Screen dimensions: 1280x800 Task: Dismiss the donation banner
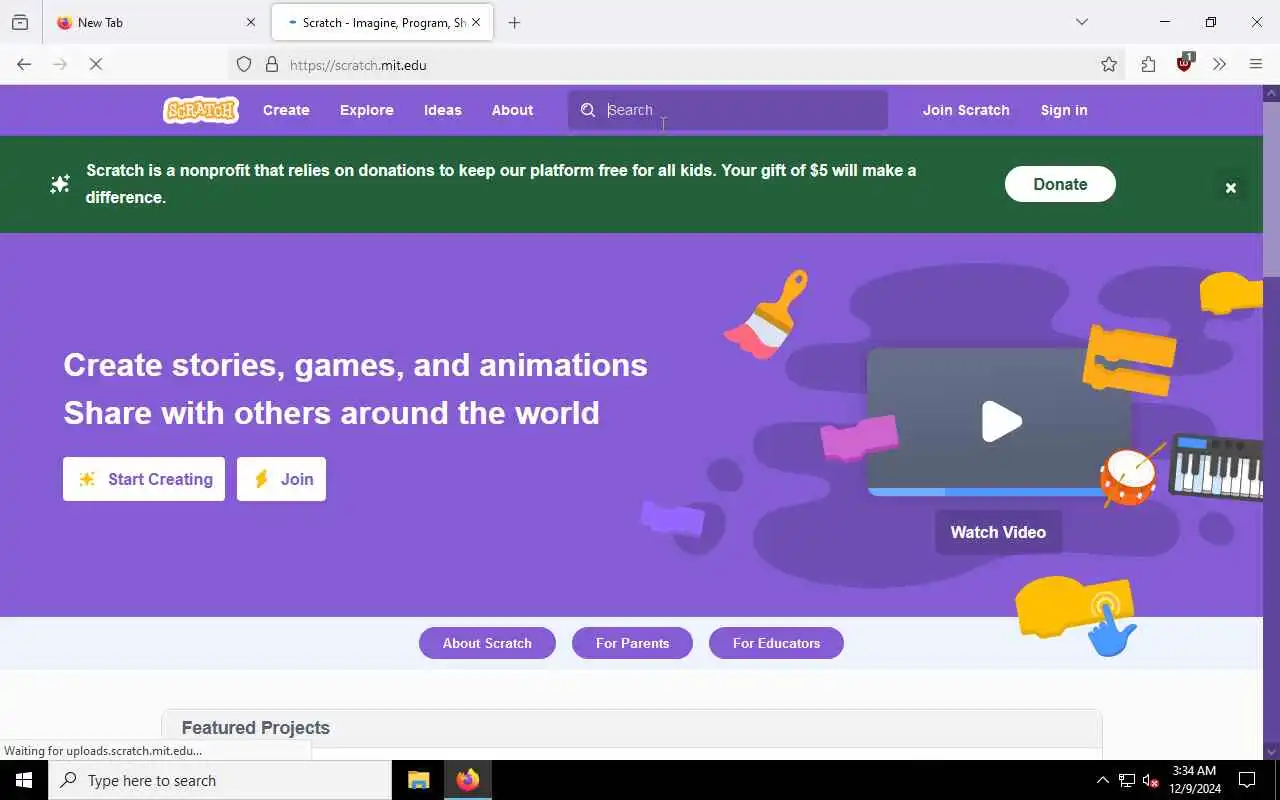point(1231,187)
